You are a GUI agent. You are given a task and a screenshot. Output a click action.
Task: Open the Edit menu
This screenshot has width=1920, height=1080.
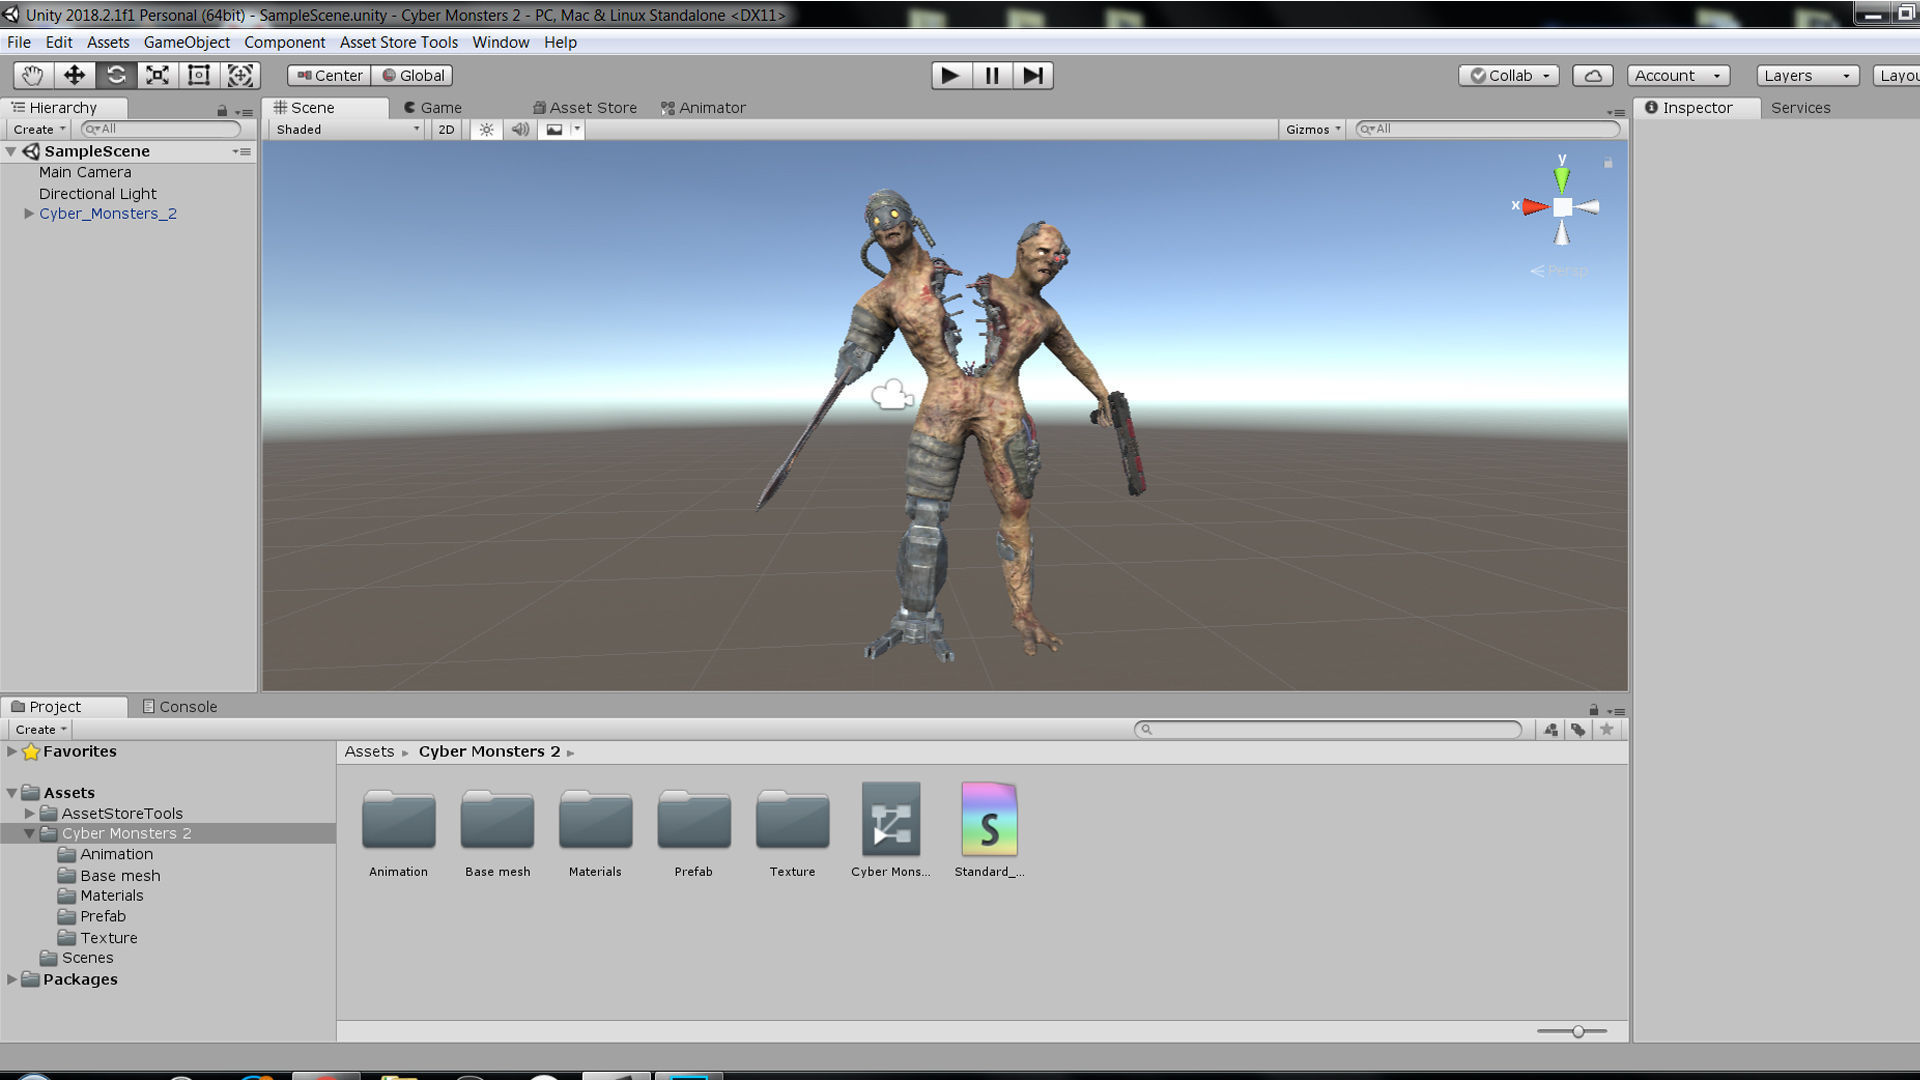pyautogui.click(x=59, y=42)
